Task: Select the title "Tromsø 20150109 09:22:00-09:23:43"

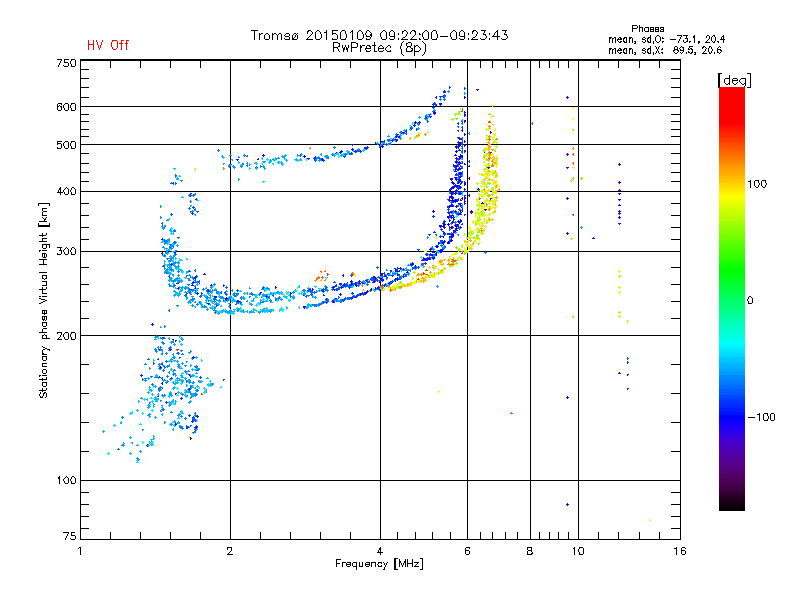Action: [380, 35]
